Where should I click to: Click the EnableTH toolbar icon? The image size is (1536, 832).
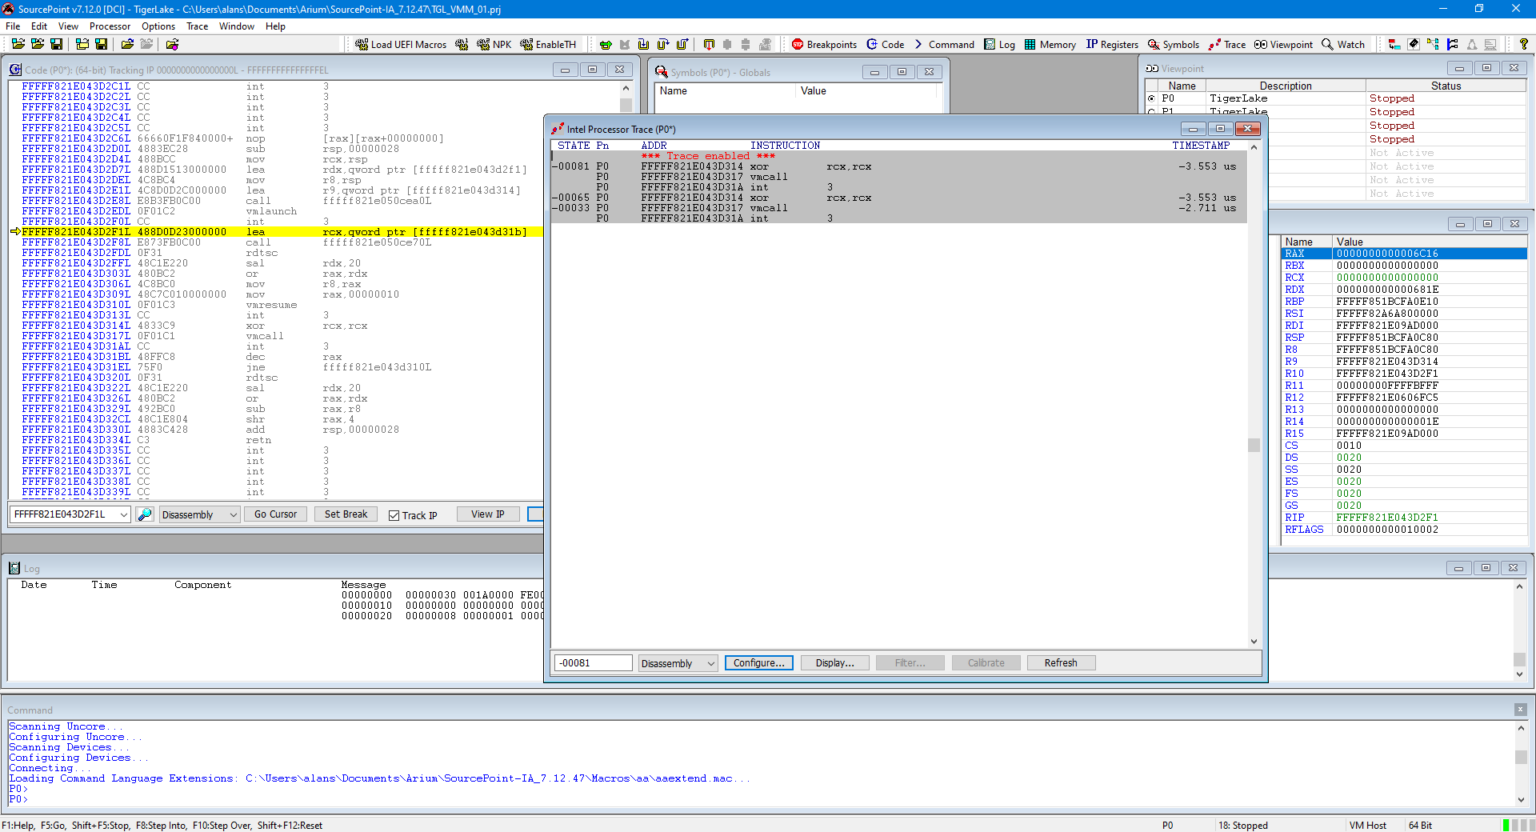549,44
